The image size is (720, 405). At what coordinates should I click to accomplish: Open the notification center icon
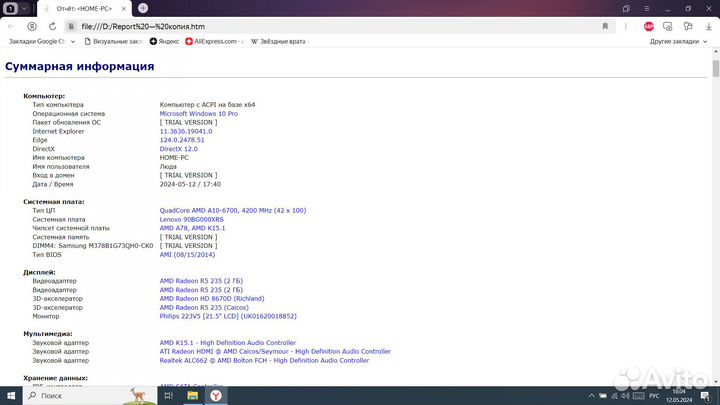click(x=706, y=395)
